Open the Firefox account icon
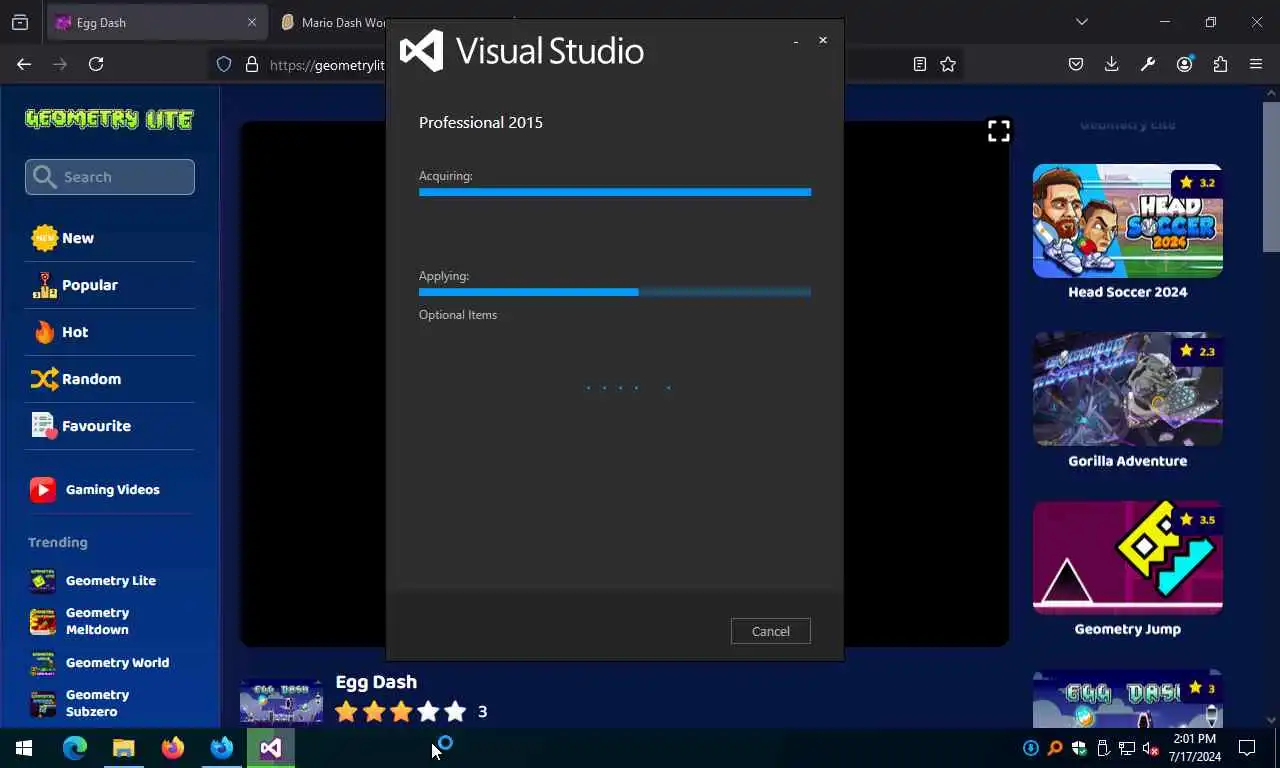This screenshot has width=1280, height=768. pos(1185,64)
